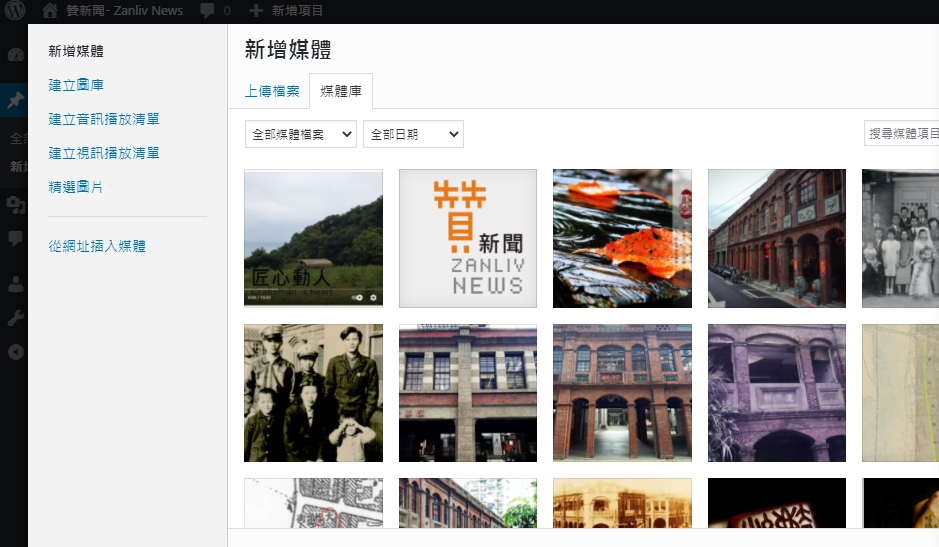This screenshot has height=547, width=939.
Task: Select the red brick street building thumbnail
Action: (777, 238)
